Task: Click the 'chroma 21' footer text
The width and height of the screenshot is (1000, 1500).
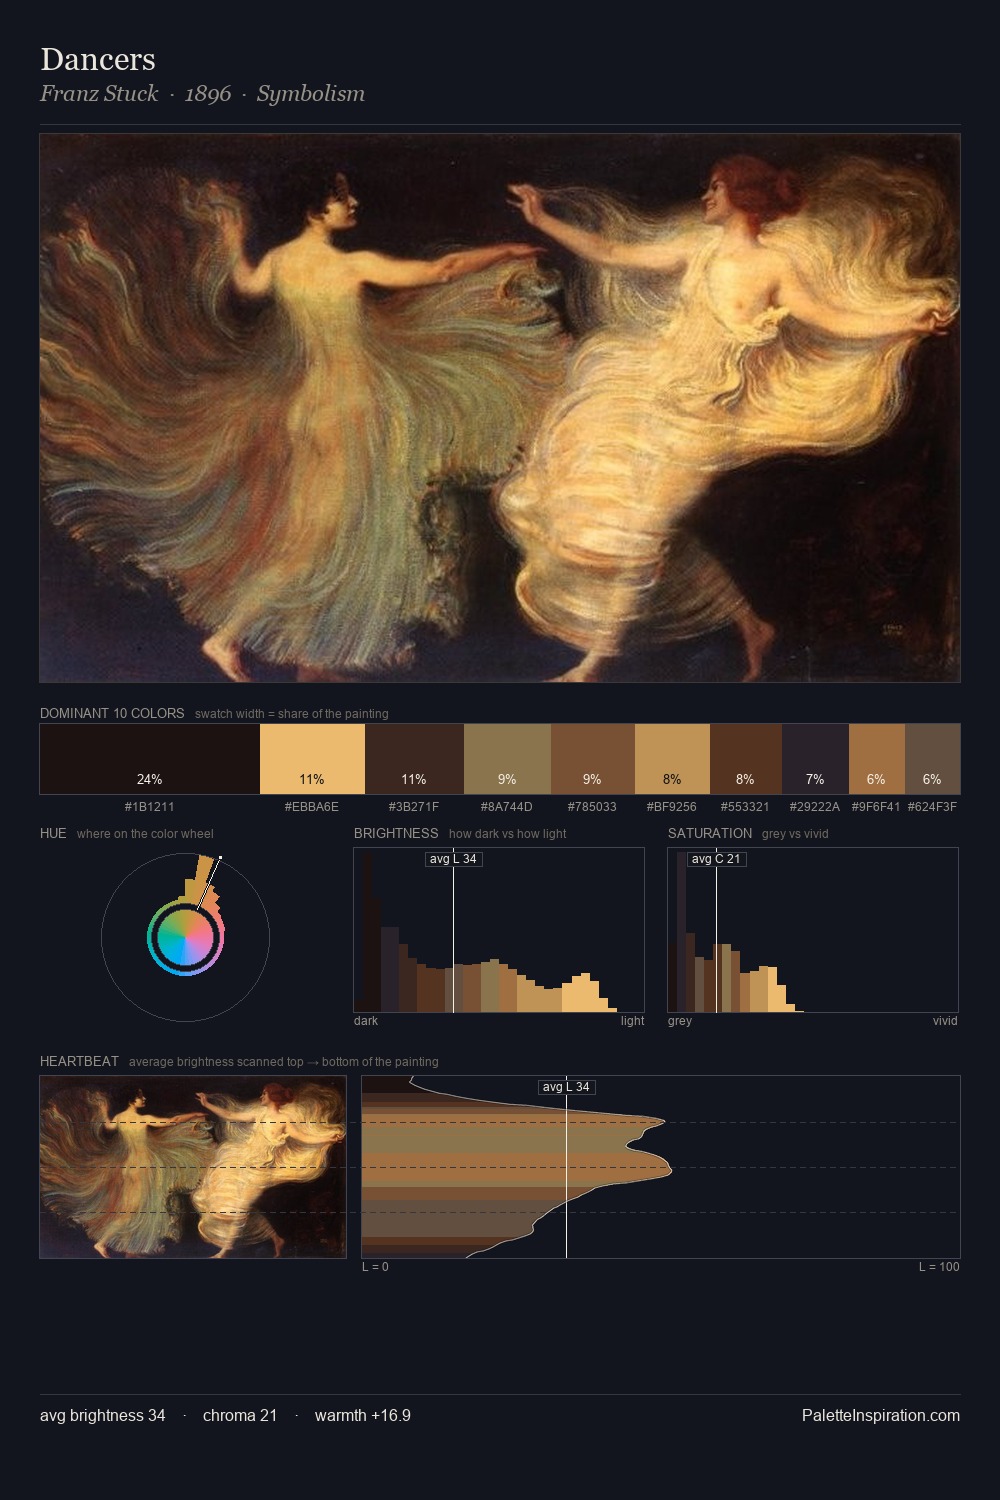Action: [x=240, y=1415]
